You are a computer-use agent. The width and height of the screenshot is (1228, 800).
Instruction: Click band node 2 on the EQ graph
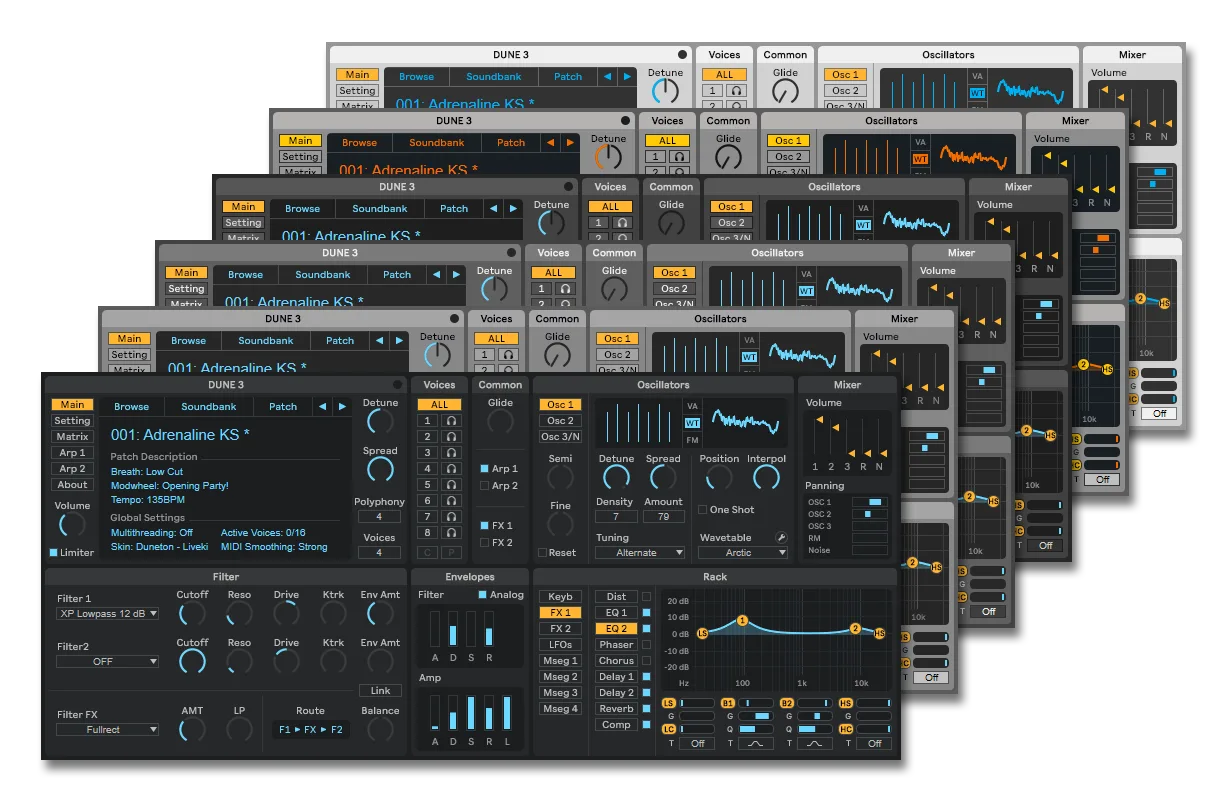point(855,628)
